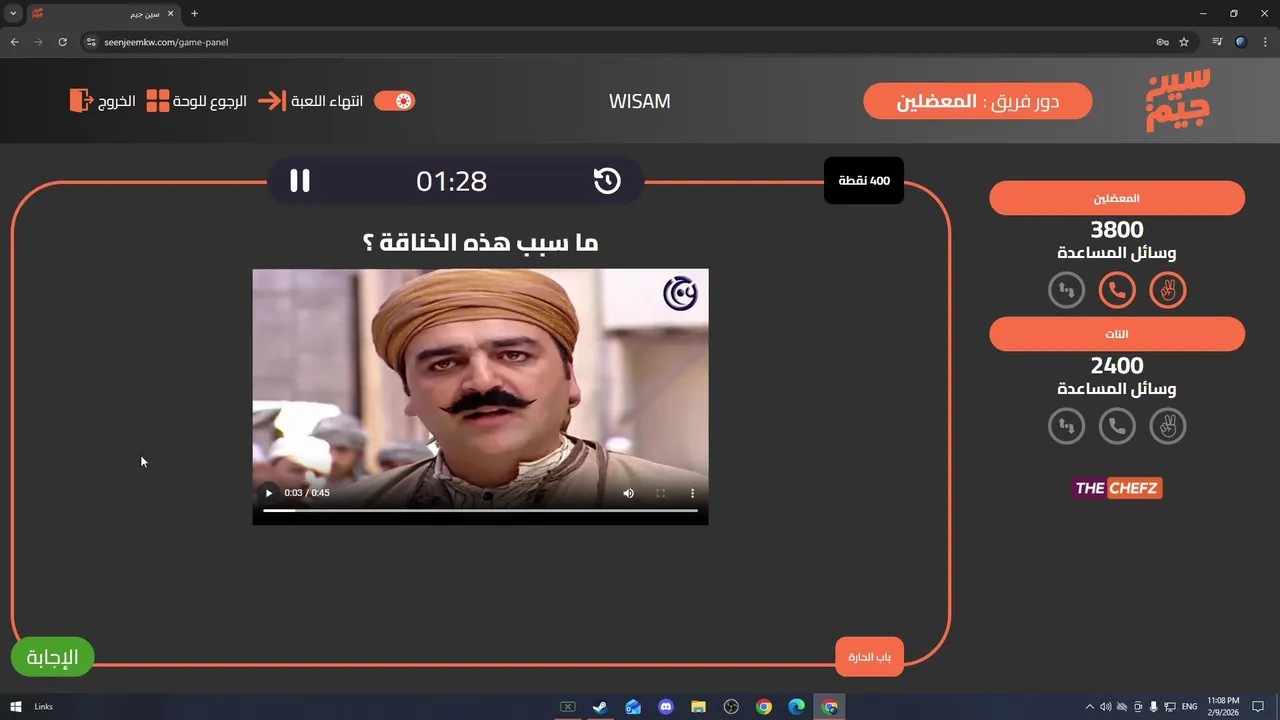
Task: Select the سين جيم browser tab
Action: pyautogui.click(x=104, y=14)
